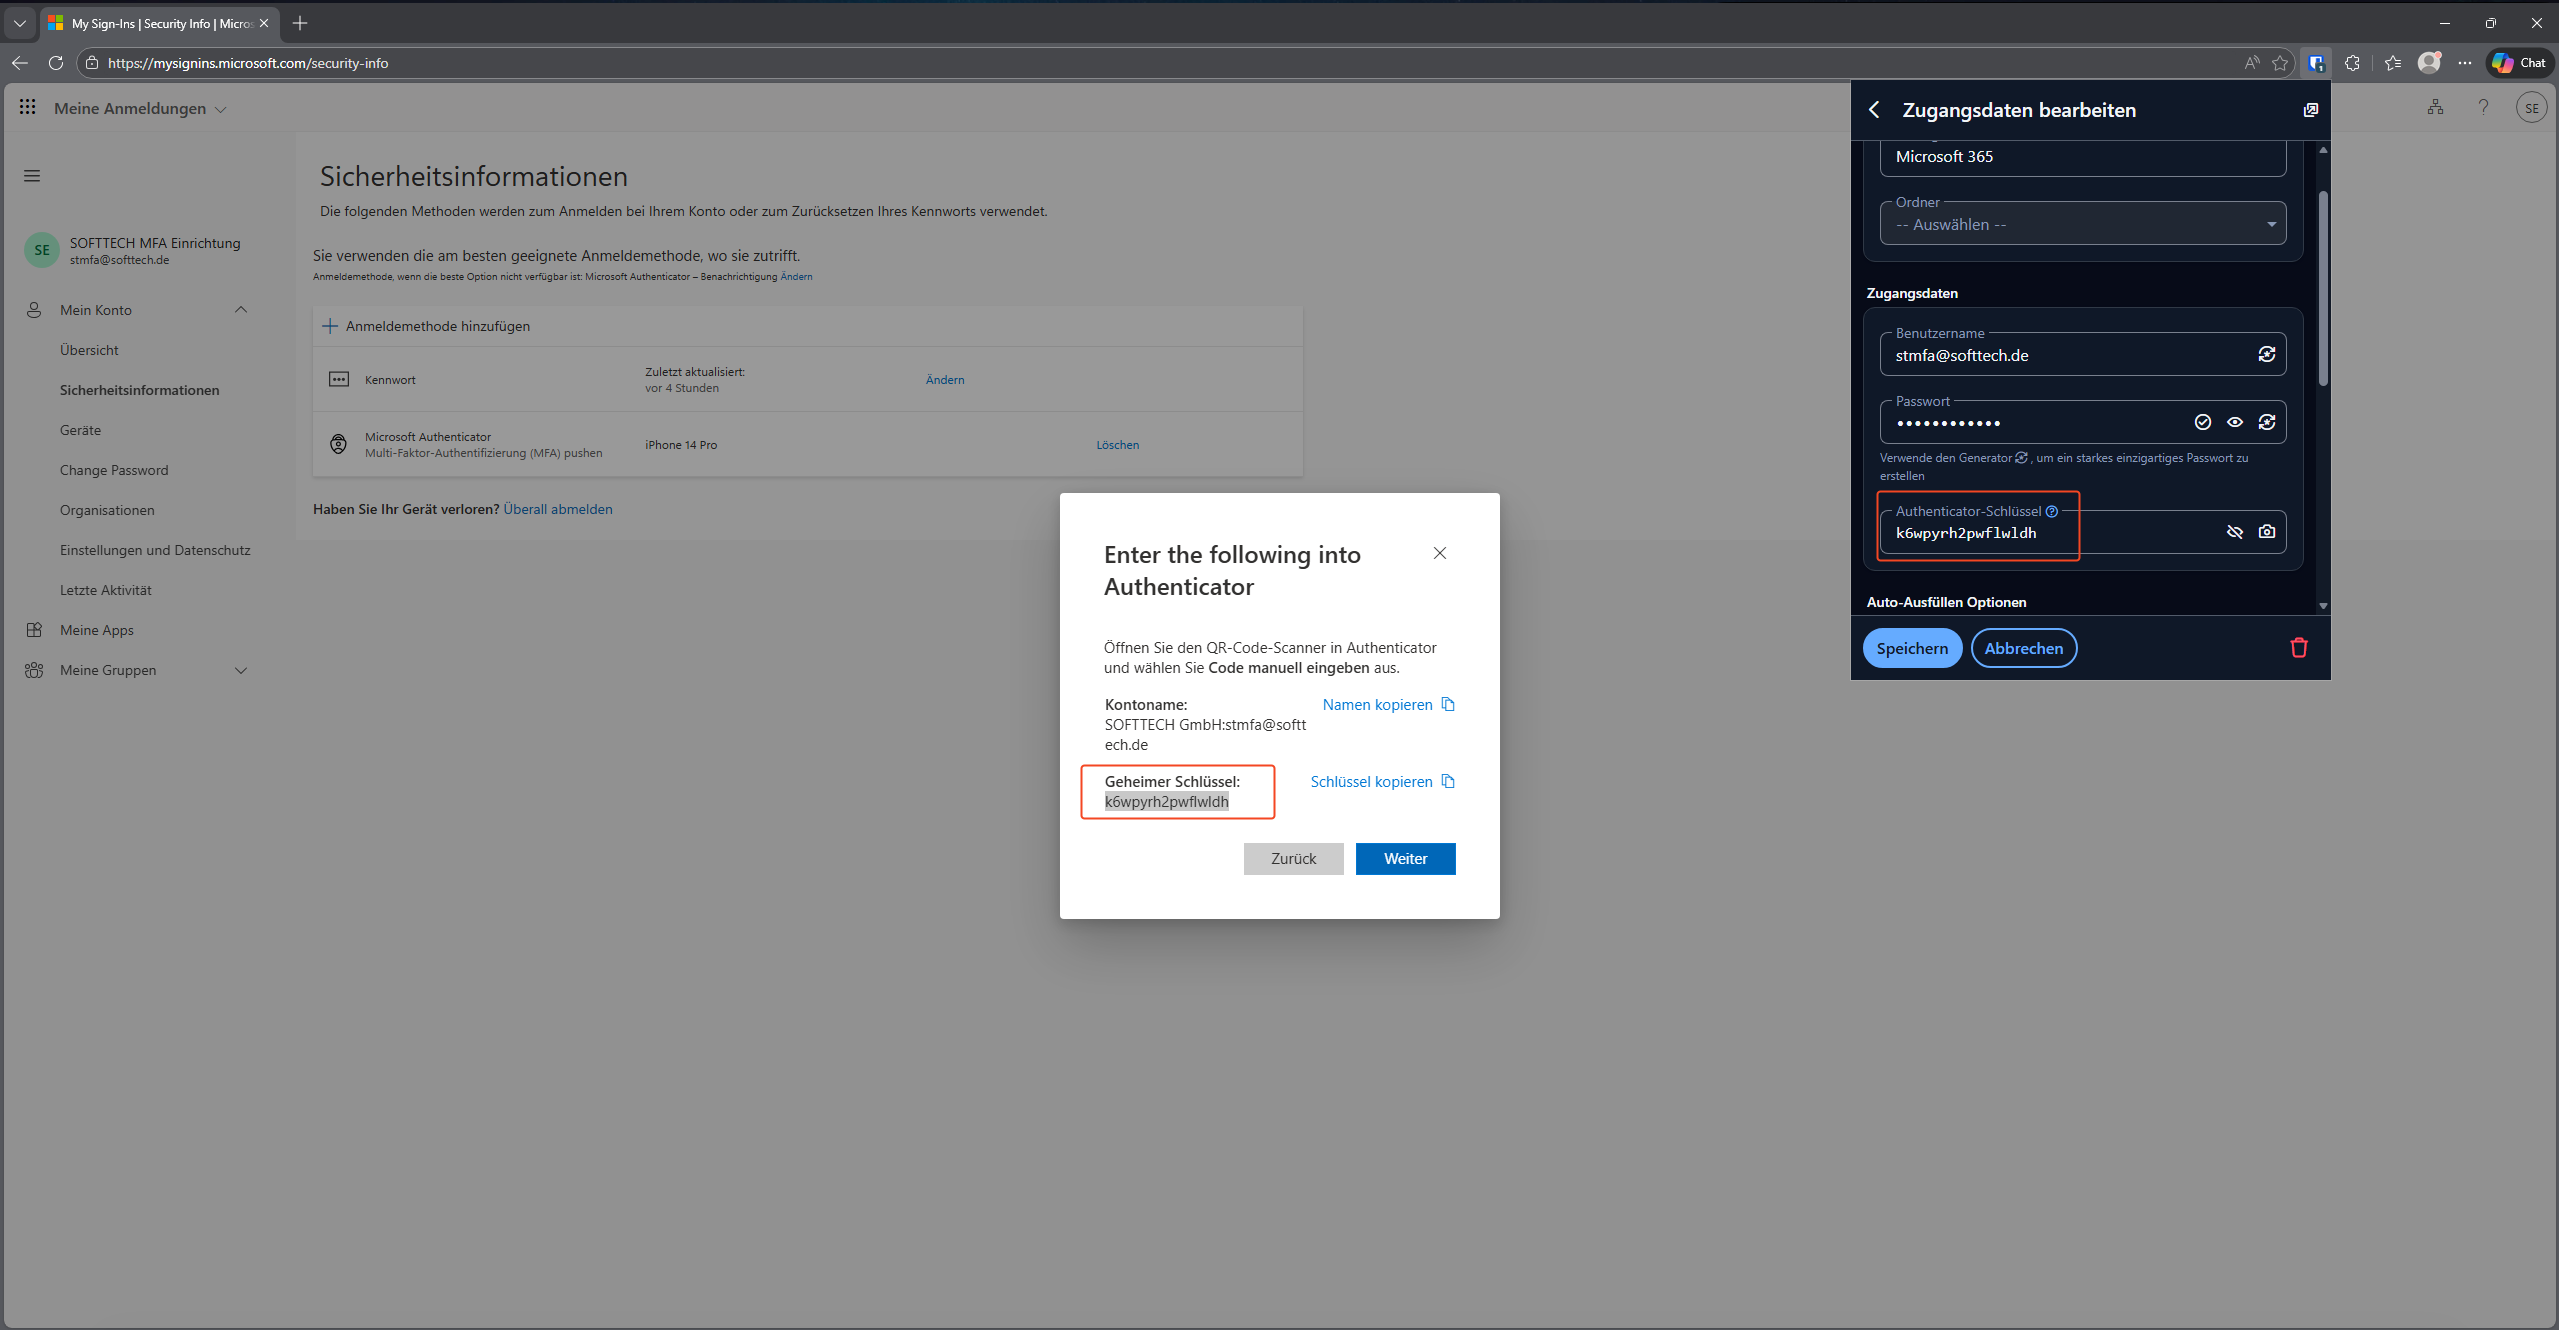Screen dimensions: 2559x1330
Task: Open Organisationen in the sidebar
Action: pos(107,510)
